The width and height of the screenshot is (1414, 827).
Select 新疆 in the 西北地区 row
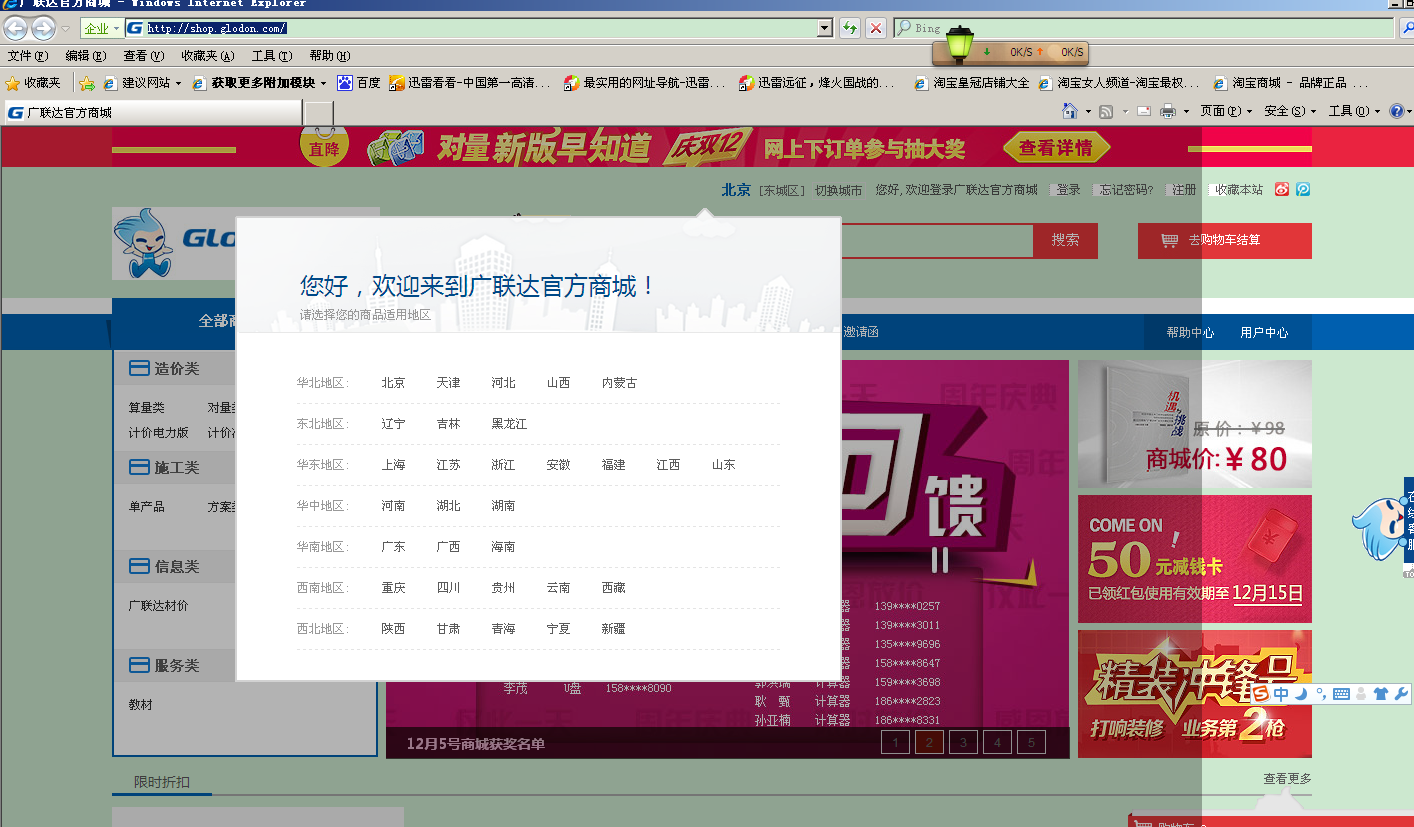tap(613, 629)
